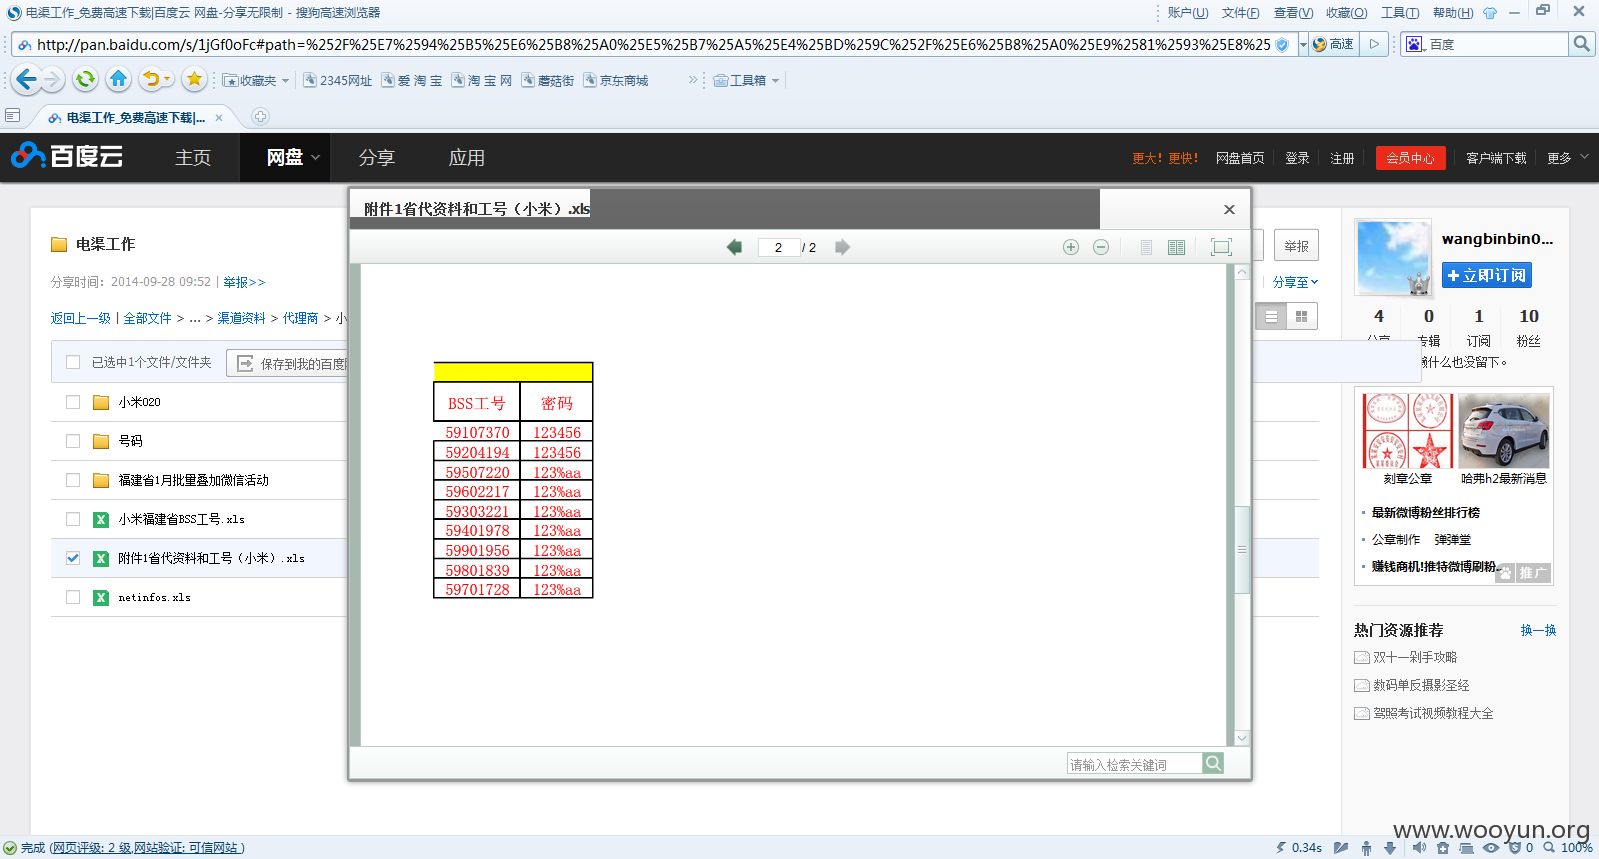This screenshot has height=859, width=1599.
Task: Check the netinfos.xls checkbox
Action: (x=73, y=597)
